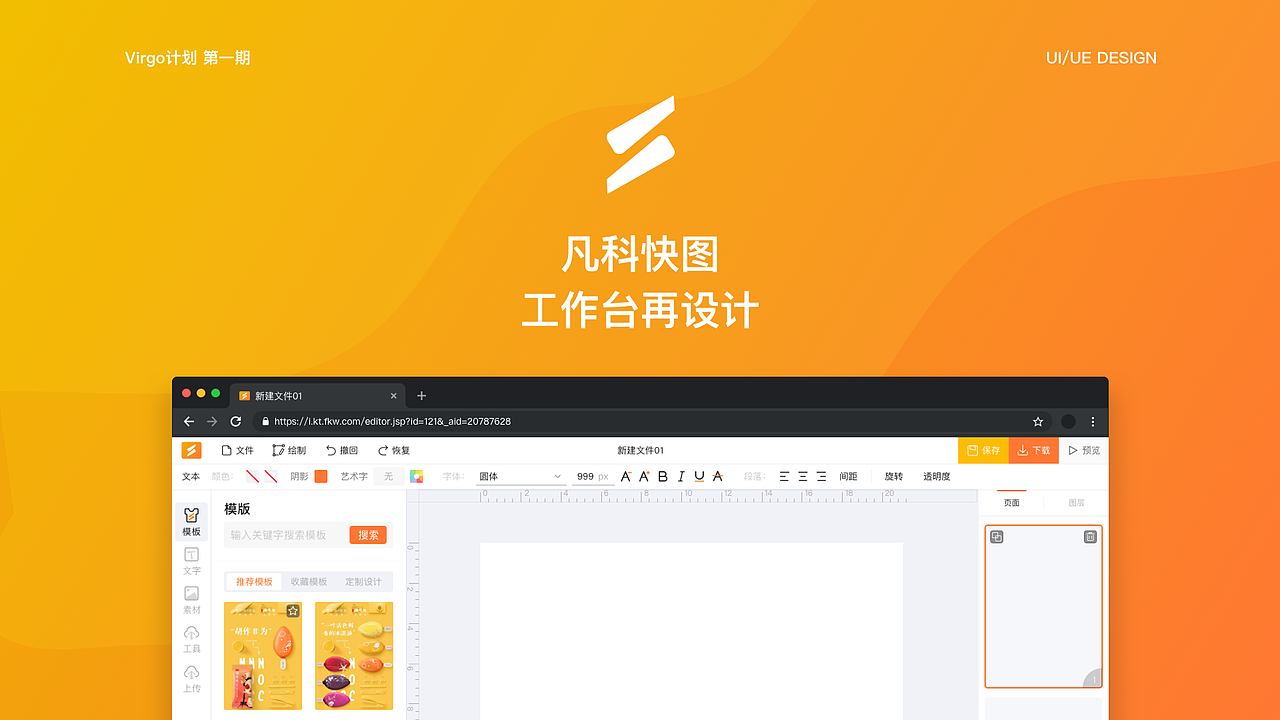Click the 恢复 redo arrow in the toolbar
1280x720 pixels.
(393, 450)
